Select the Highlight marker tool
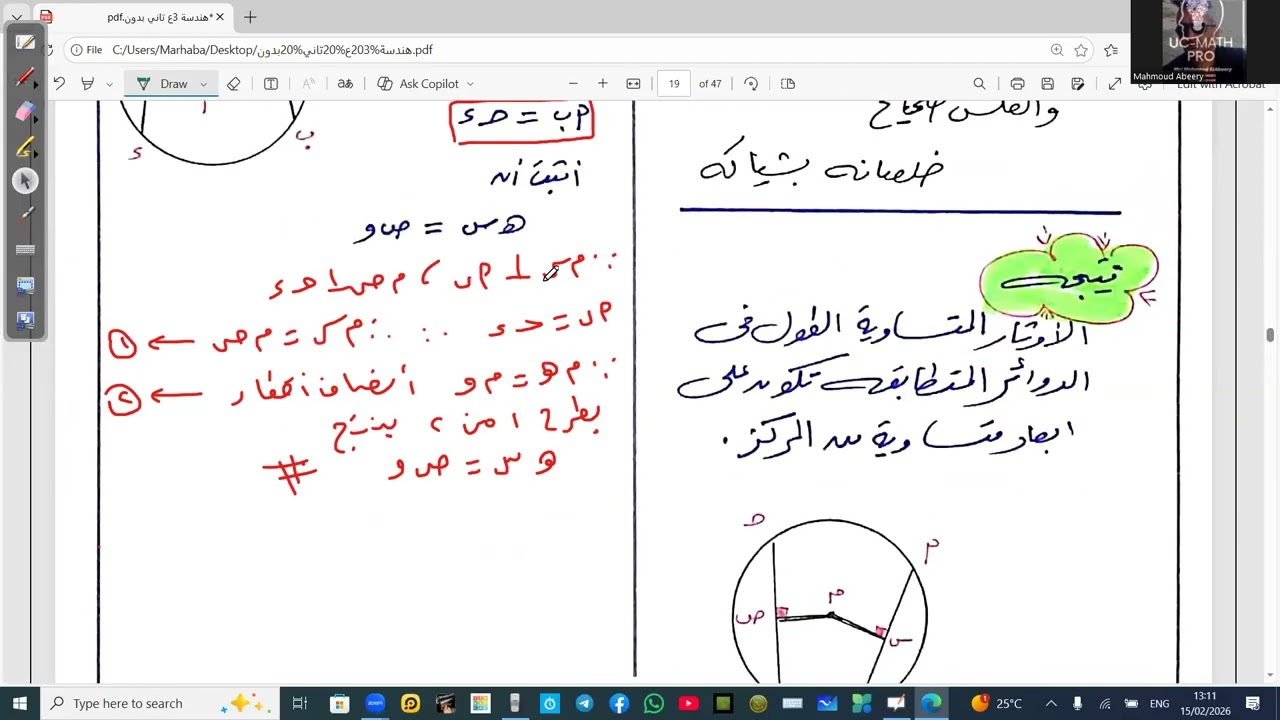The height and width of the screenshot is (720, 1280). coord(88,84)
